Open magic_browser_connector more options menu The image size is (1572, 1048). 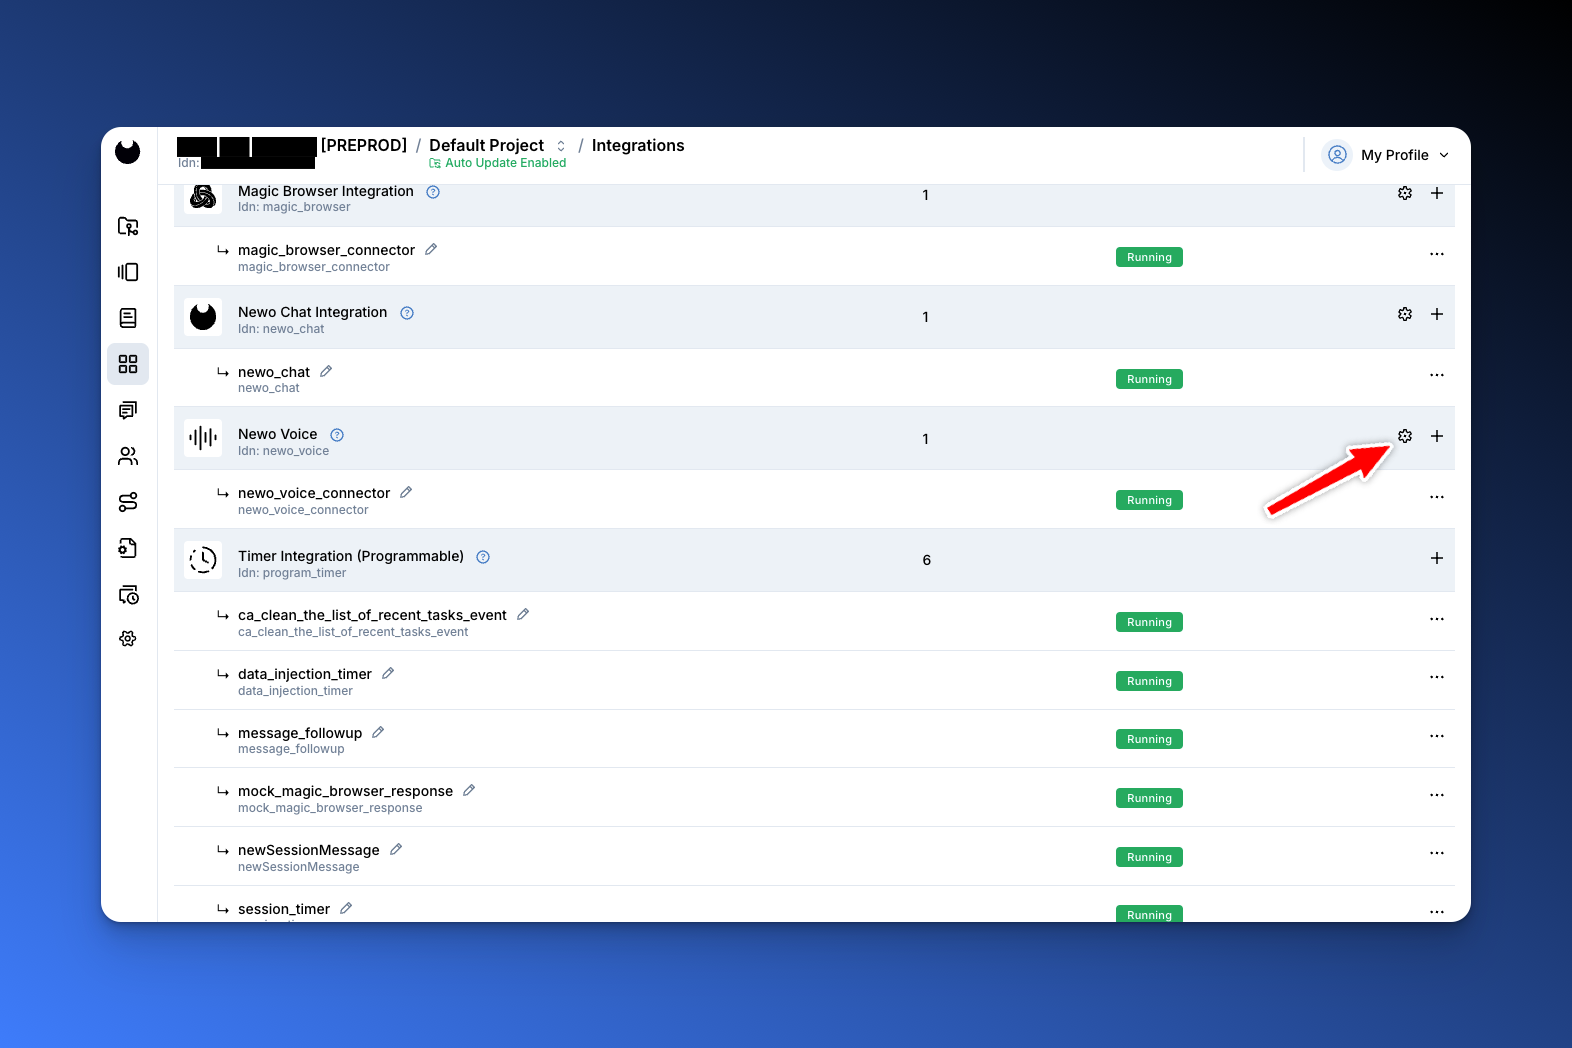click(x=1437, y=254)
